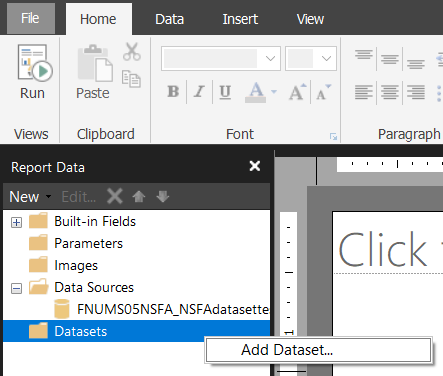
Task: Click the Delete X icon in Report Data toolbar
Action: pos(115,196)
